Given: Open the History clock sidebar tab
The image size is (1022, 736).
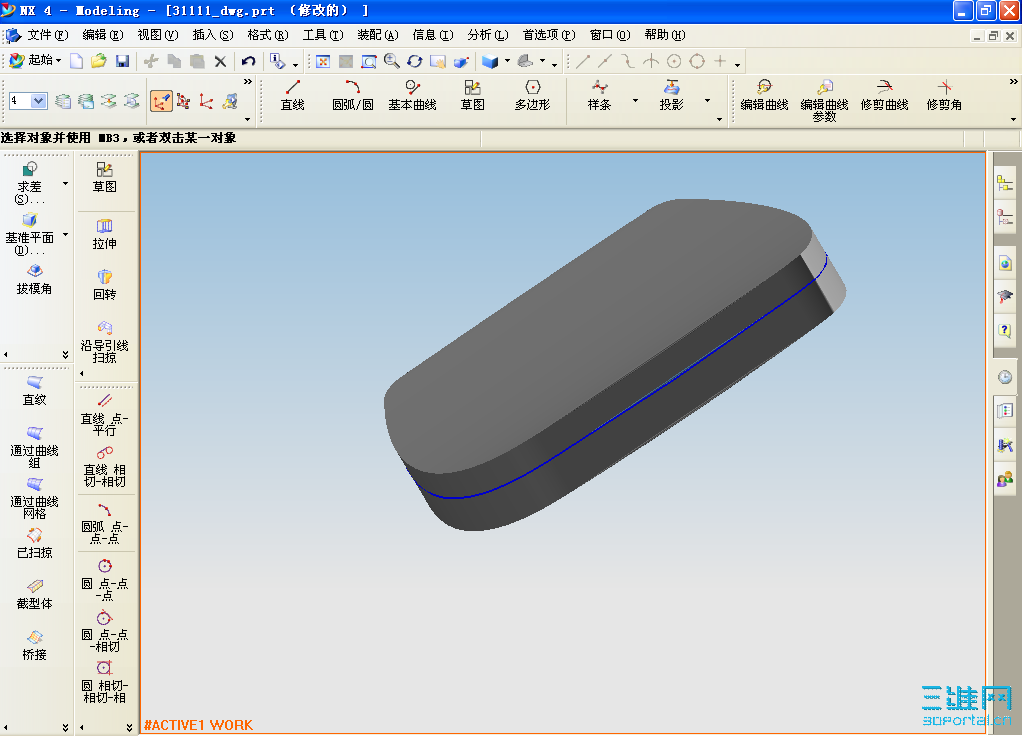Looking at the screenshot, I should 1005,377.
